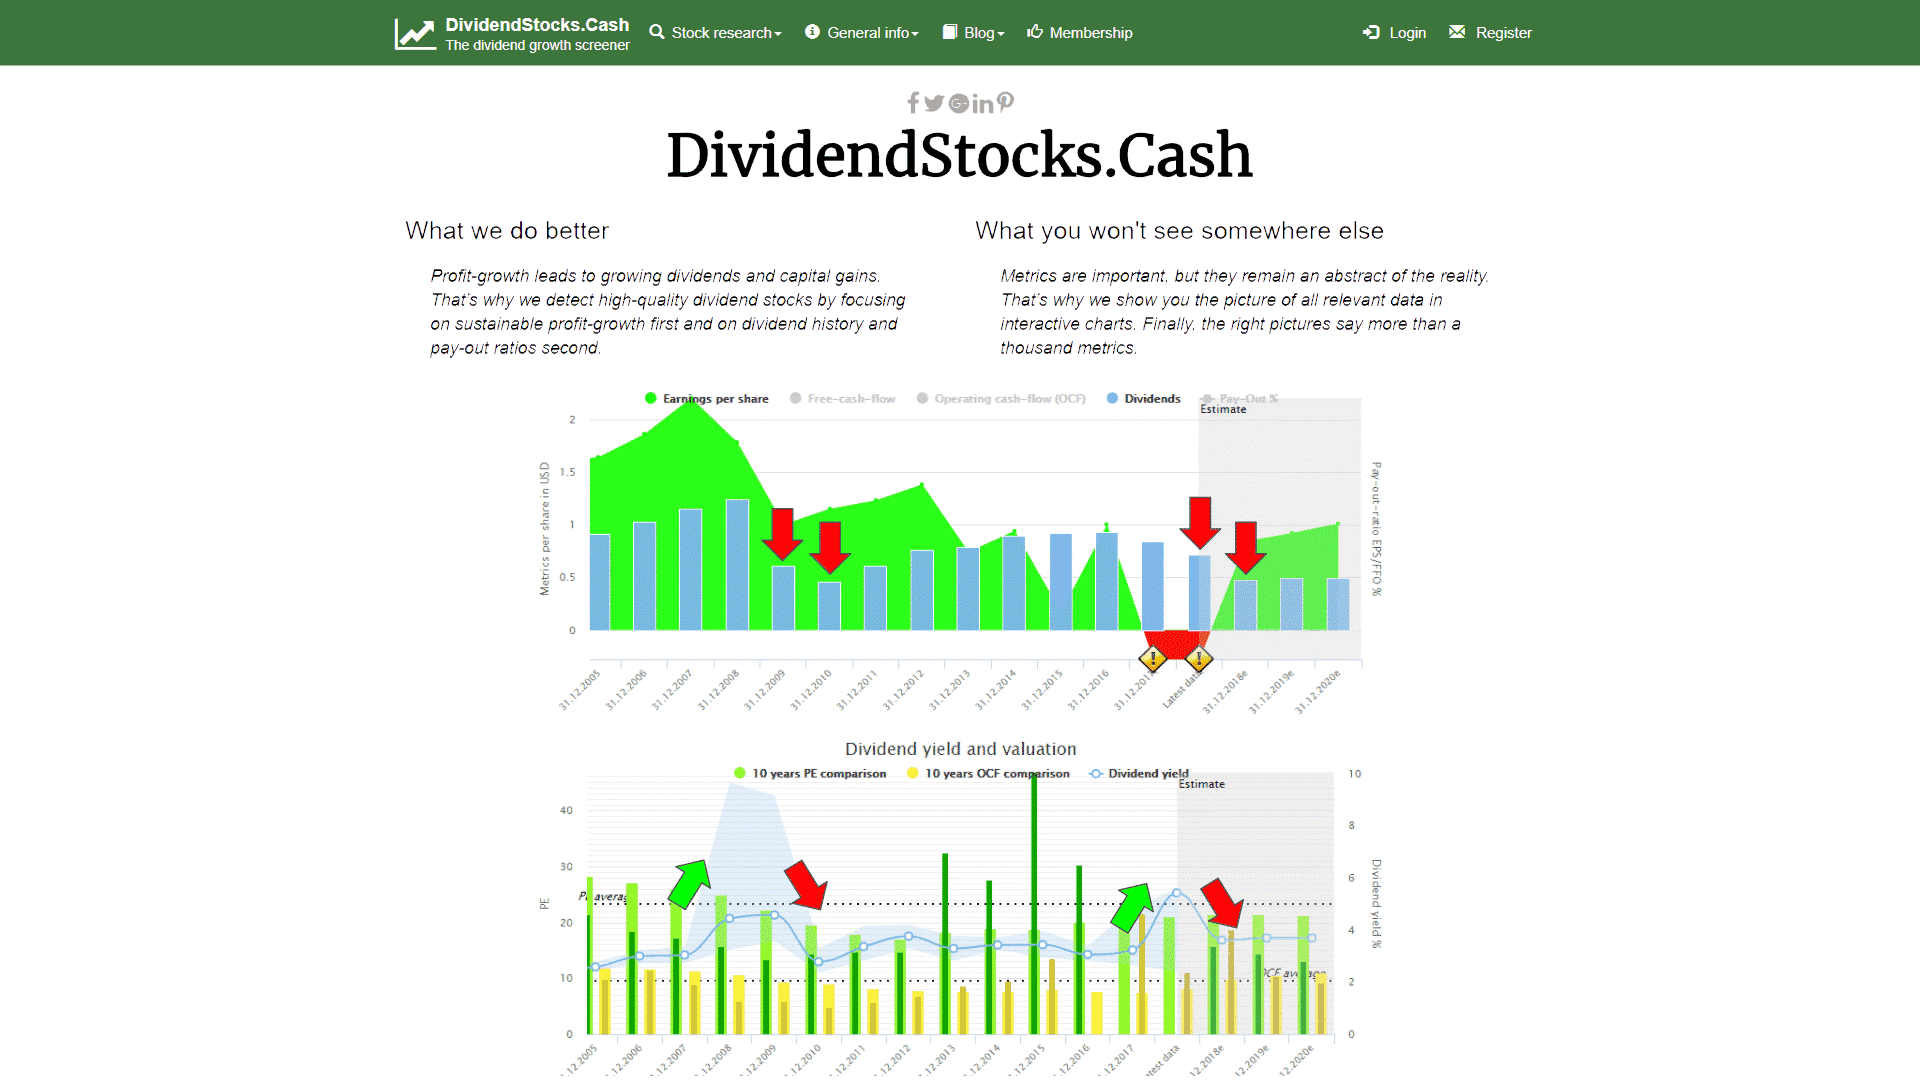Viewport: 1920px width, 1080px height.
Task: Click the Blog book icon
Action: [x=950, y=32]
